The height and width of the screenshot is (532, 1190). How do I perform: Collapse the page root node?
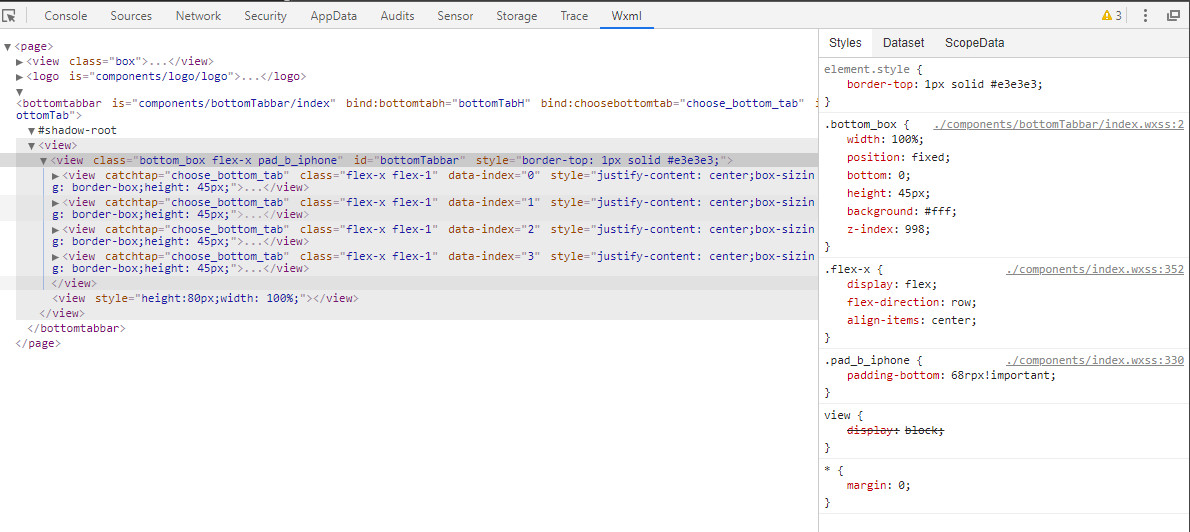[8, 47]
